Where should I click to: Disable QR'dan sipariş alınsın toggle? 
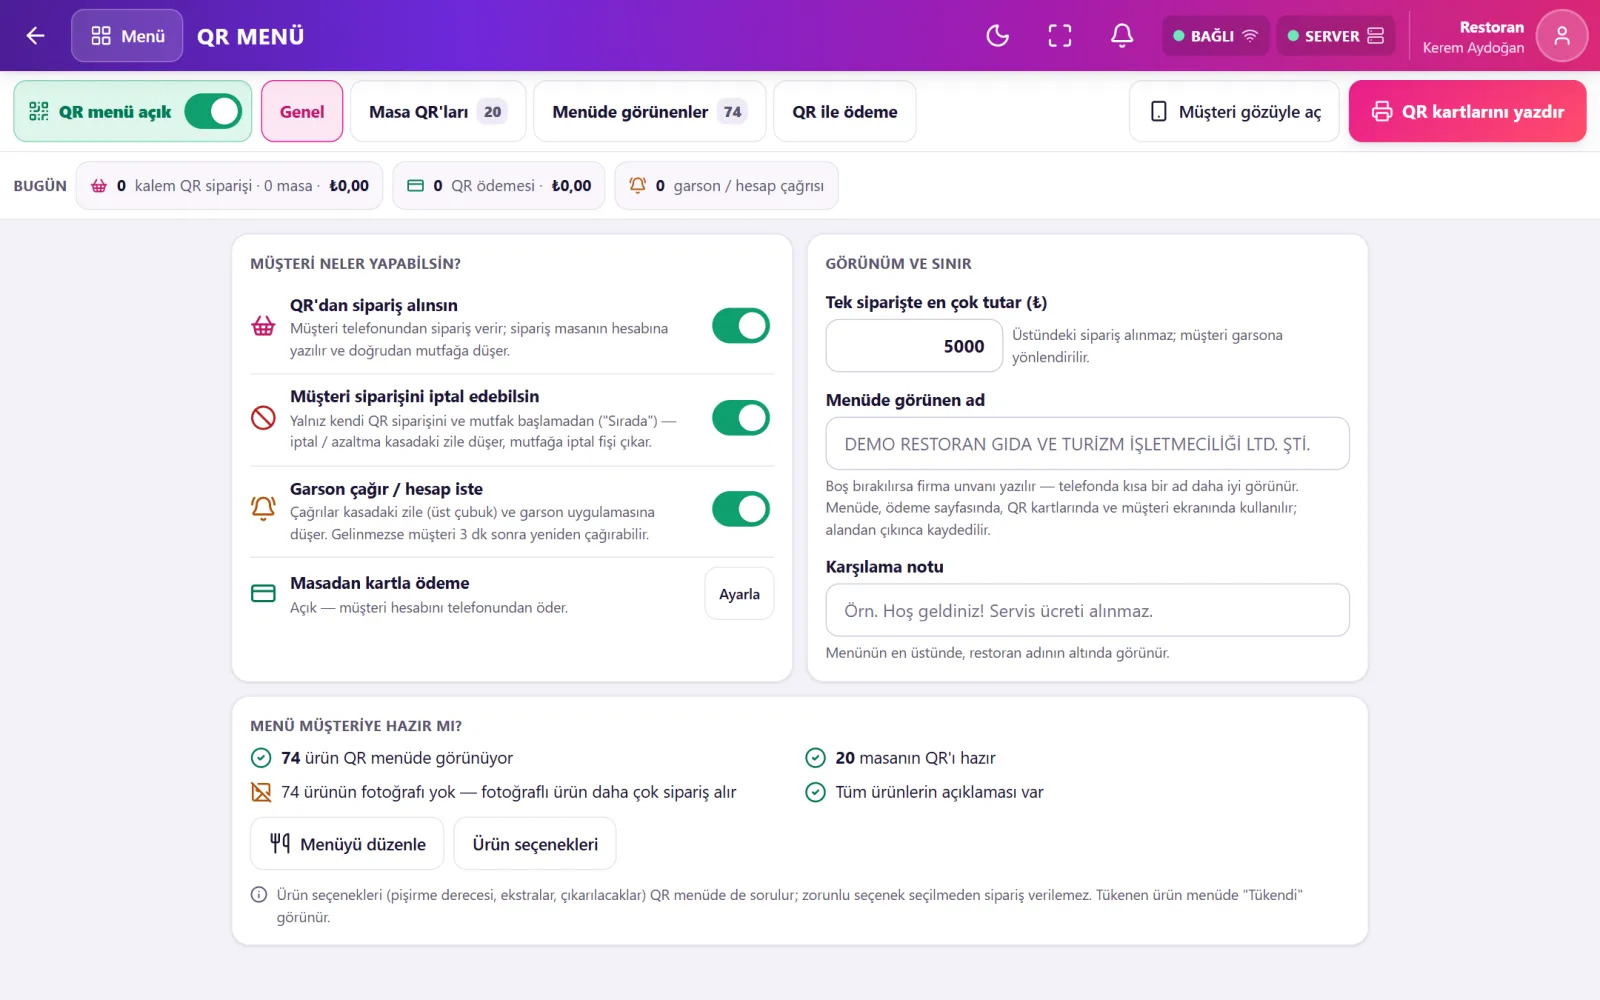(x=741, y=326)
